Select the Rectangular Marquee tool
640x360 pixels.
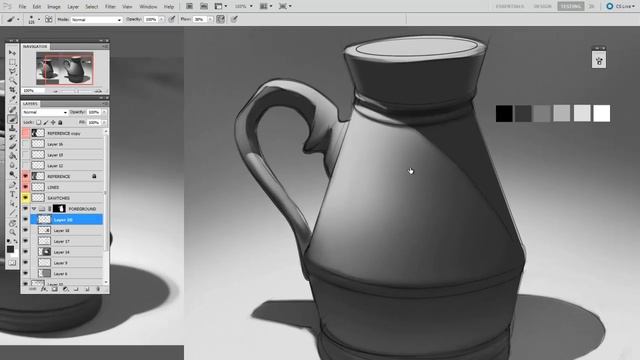pyautogui.click(x=12, y=62)
